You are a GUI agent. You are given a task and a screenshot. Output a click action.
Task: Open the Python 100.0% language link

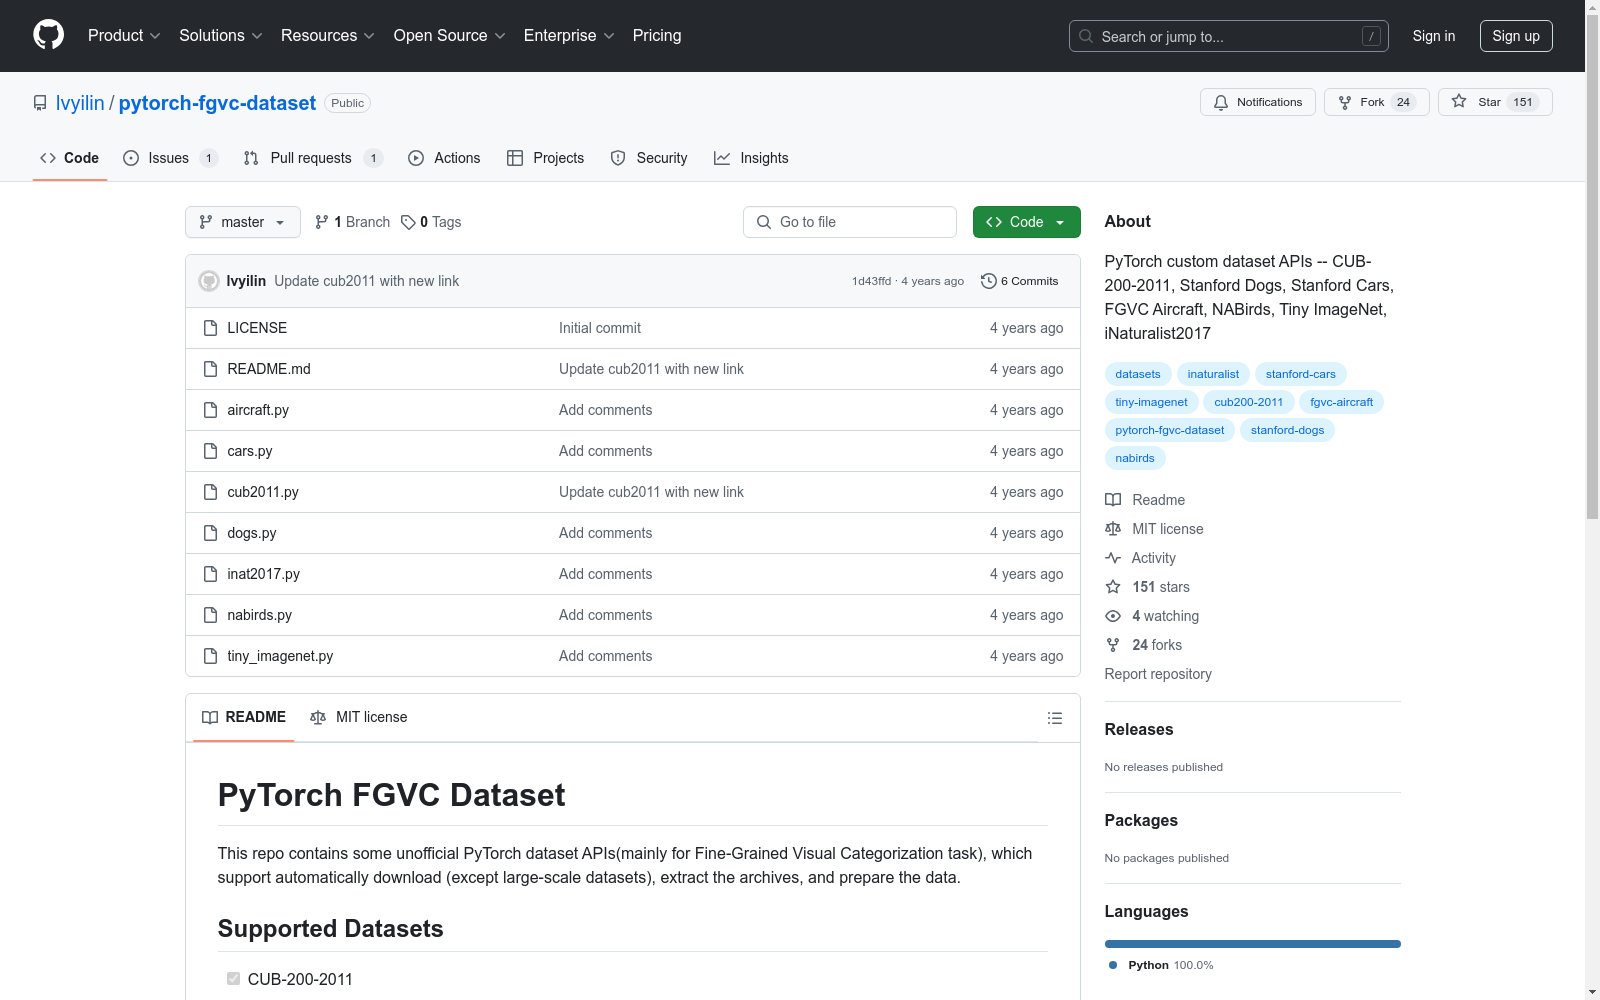[1160, 965]
